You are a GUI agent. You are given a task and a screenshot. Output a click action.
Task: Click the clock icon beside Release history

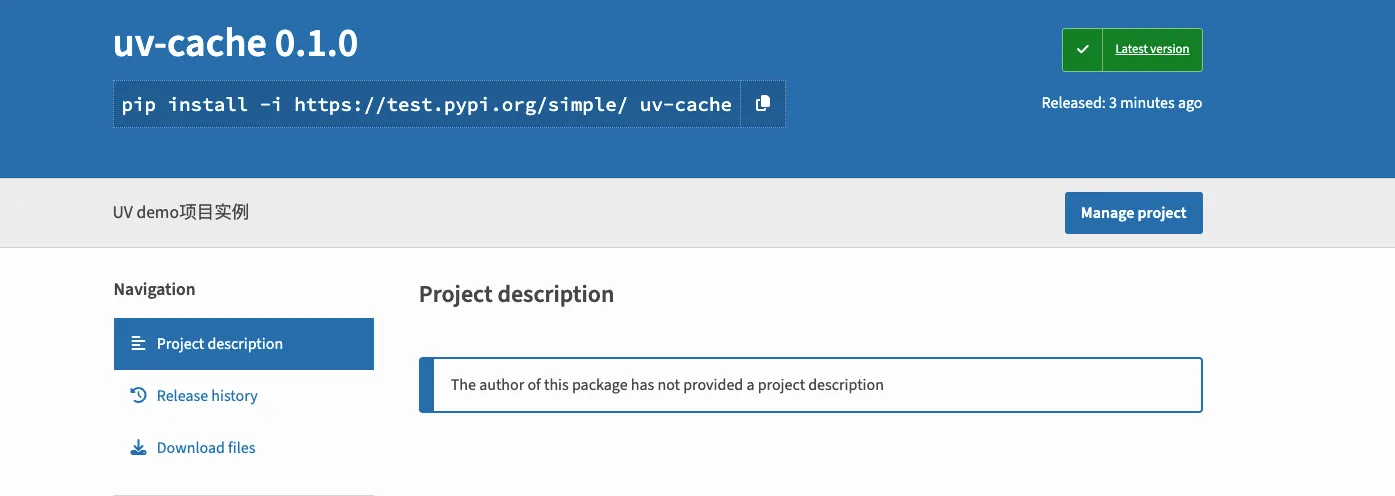tap(139, 396)
